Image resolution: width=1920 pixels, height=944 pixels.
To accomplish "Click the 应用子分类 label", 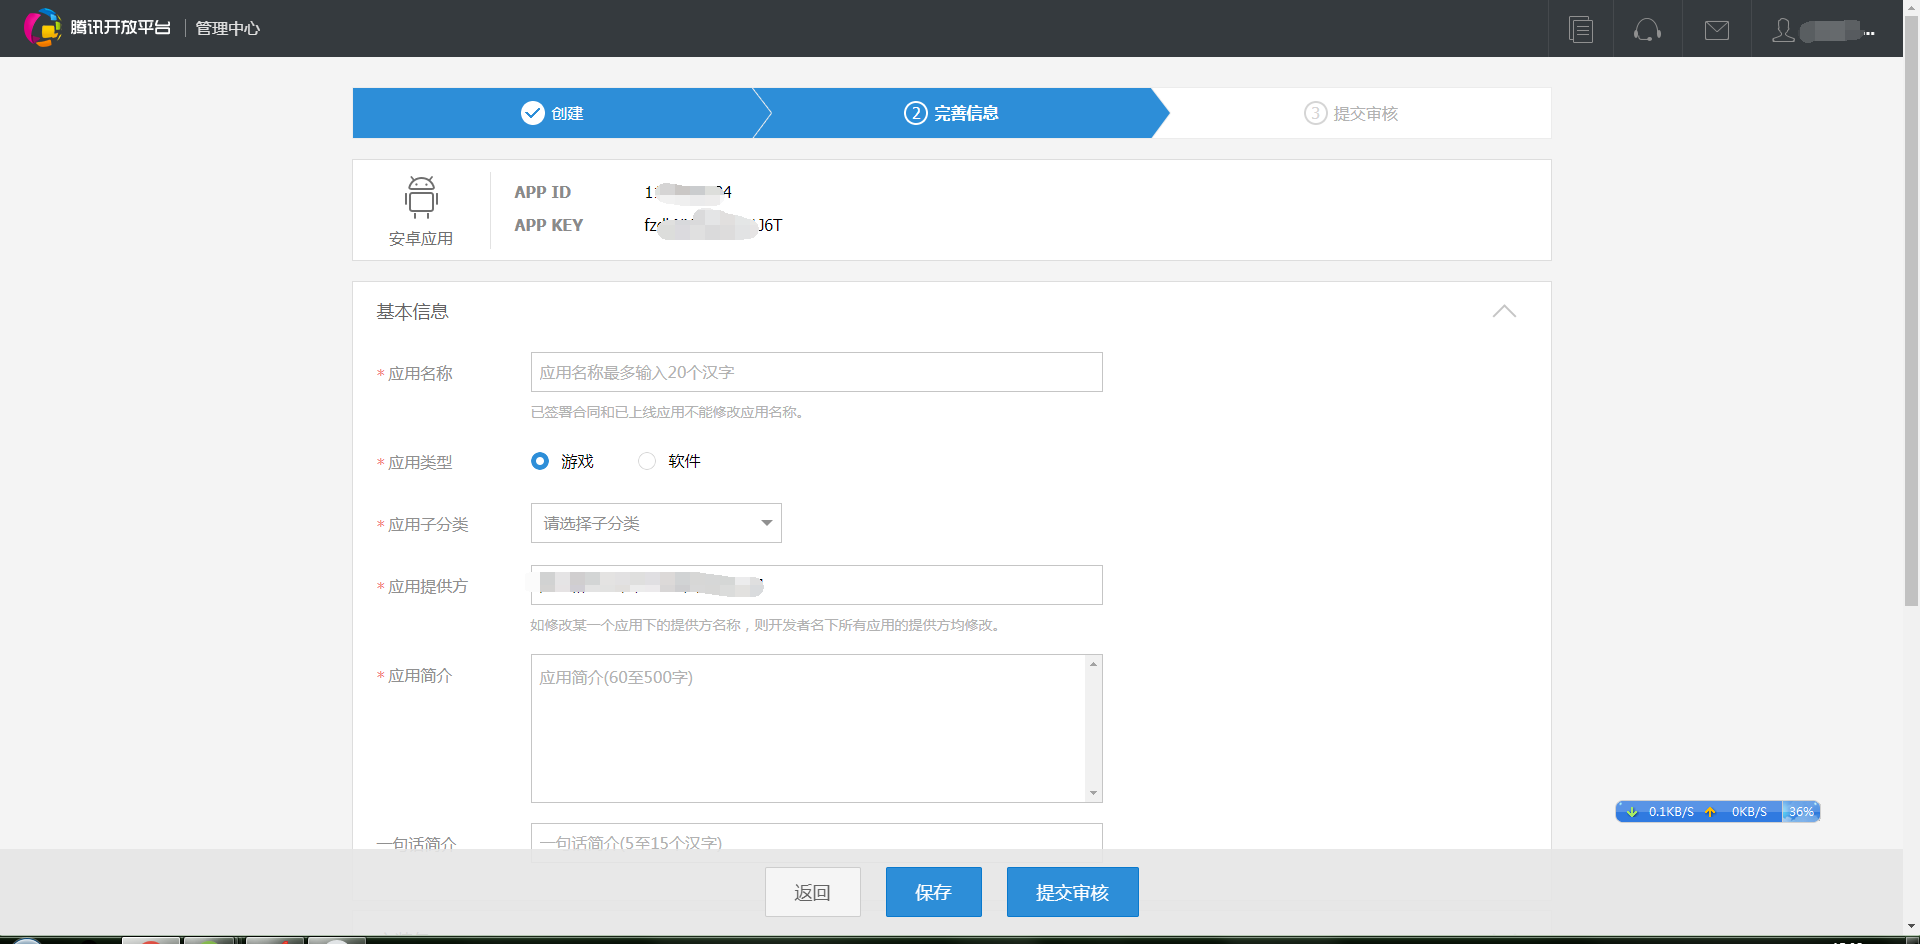I will pyautogui.click(x=428, y=524).
